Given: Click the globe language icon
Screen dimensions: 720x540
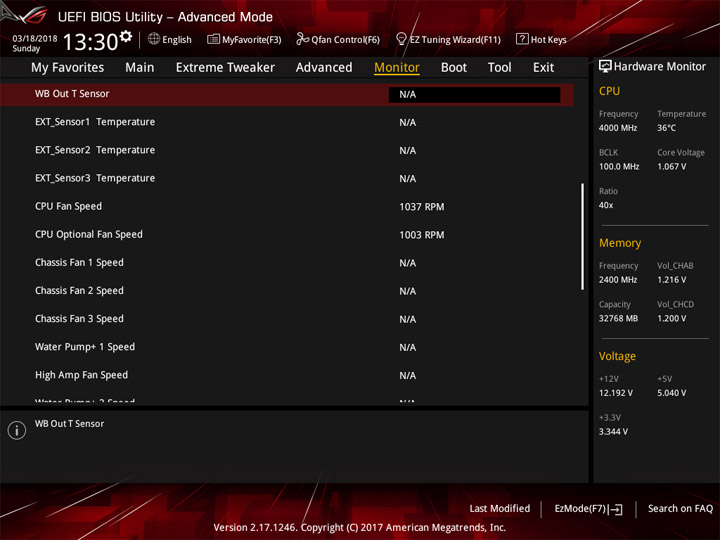Looking at the screenshot, I should [154, 39].
